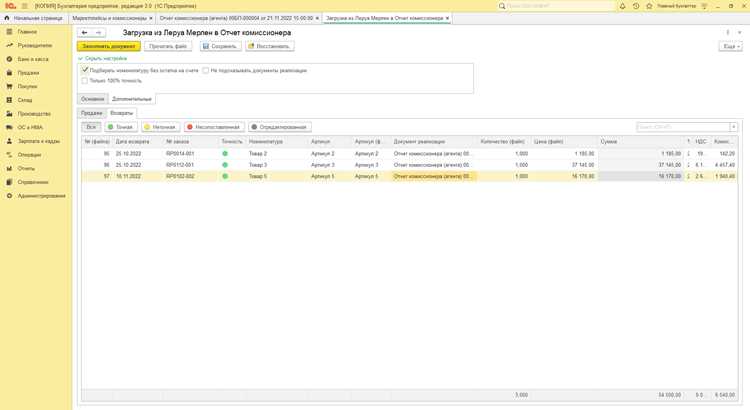Viewport: 750px width, 410px height.
Task: Switch to the Маркетплейсы и комиссионеры tab
Action: click(110, 18)
